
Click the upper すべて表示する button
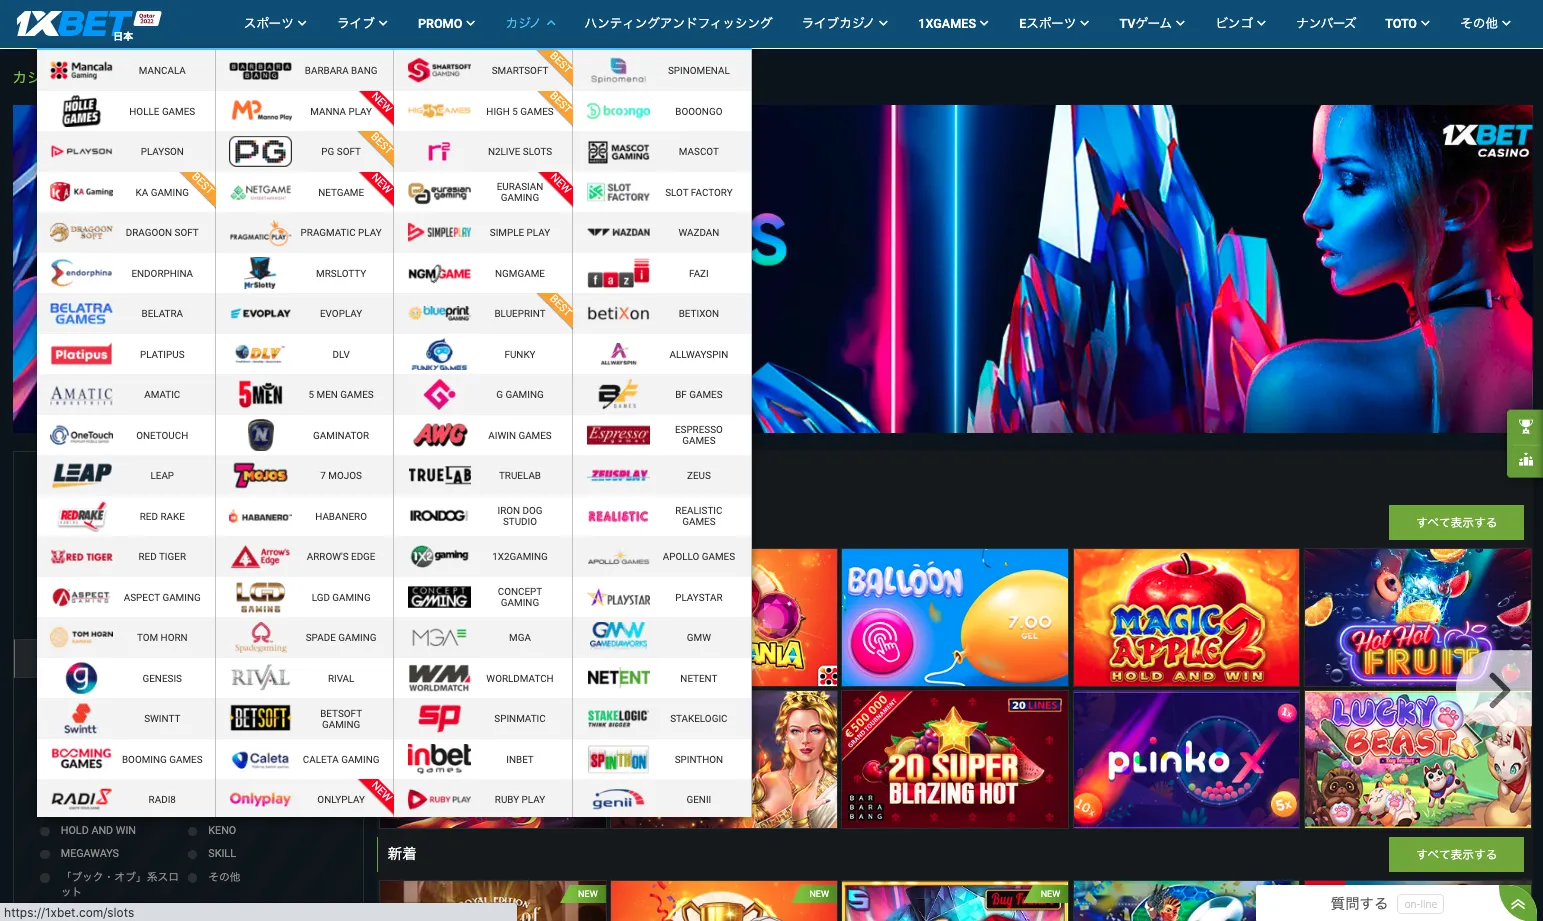pyautogui.click(x=1456, y=523)
